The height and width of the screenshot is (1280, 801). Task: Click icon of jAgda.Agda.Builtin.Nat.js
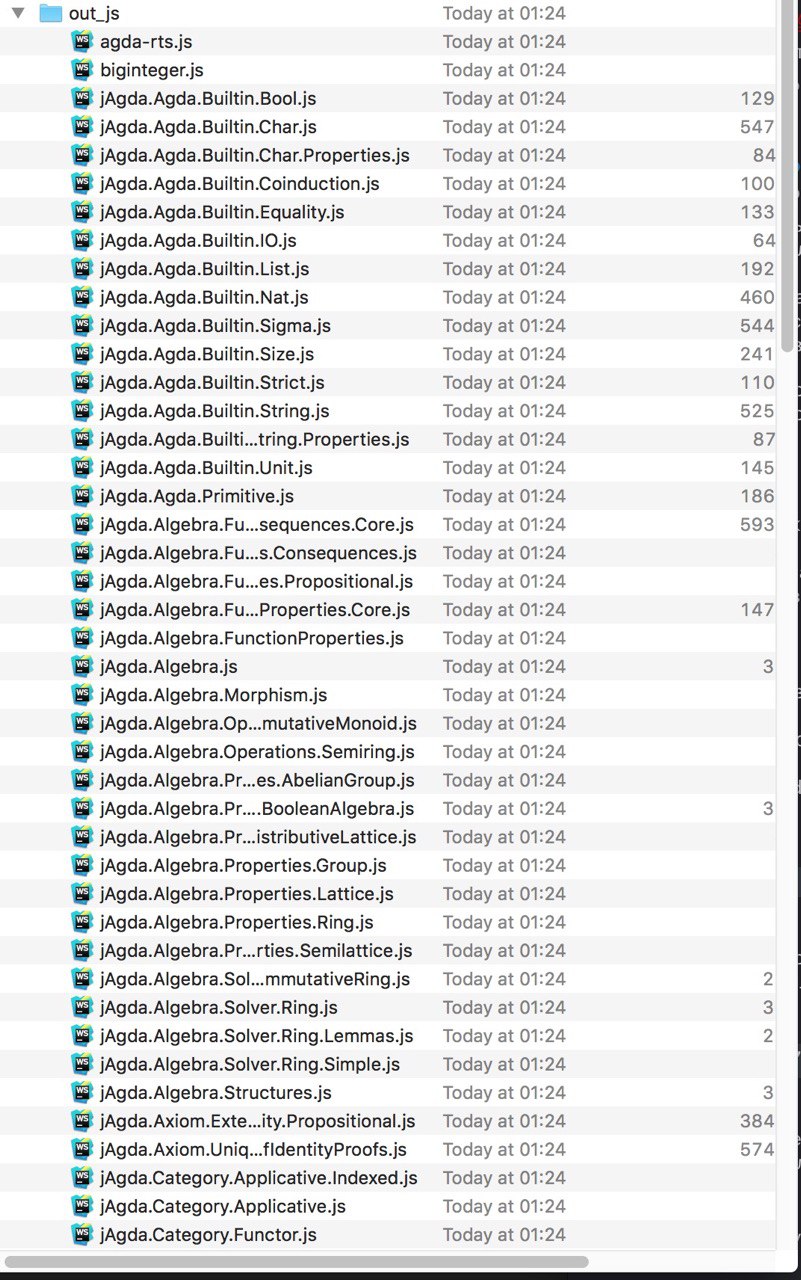[82, 297]
